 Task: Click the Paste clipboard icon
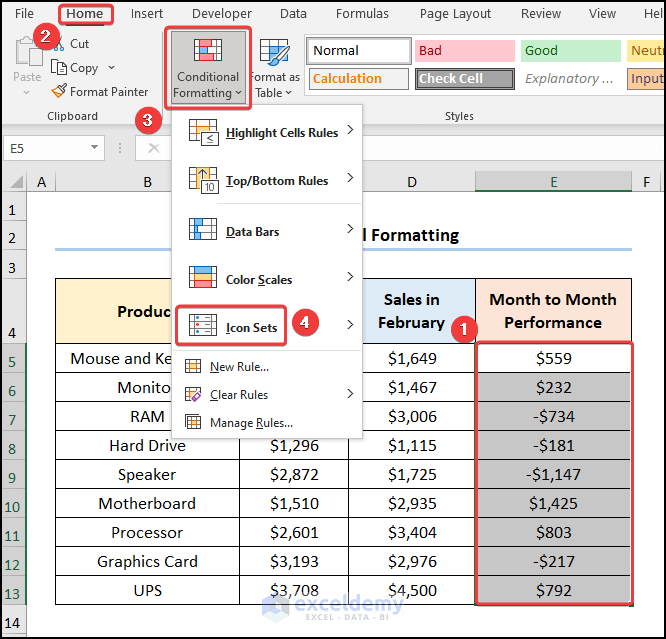tap(27, 52)
